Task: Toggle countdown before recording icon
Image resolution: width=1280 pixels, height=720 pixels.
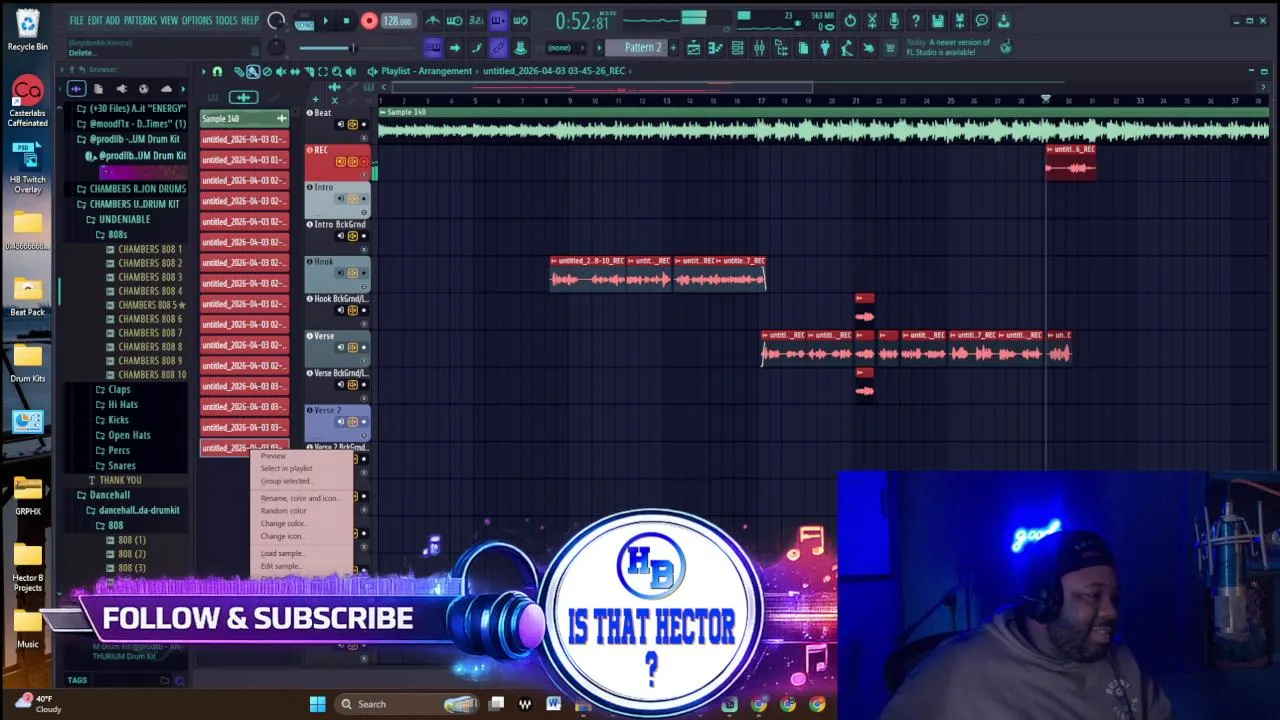Action: [x=476, y=21]
